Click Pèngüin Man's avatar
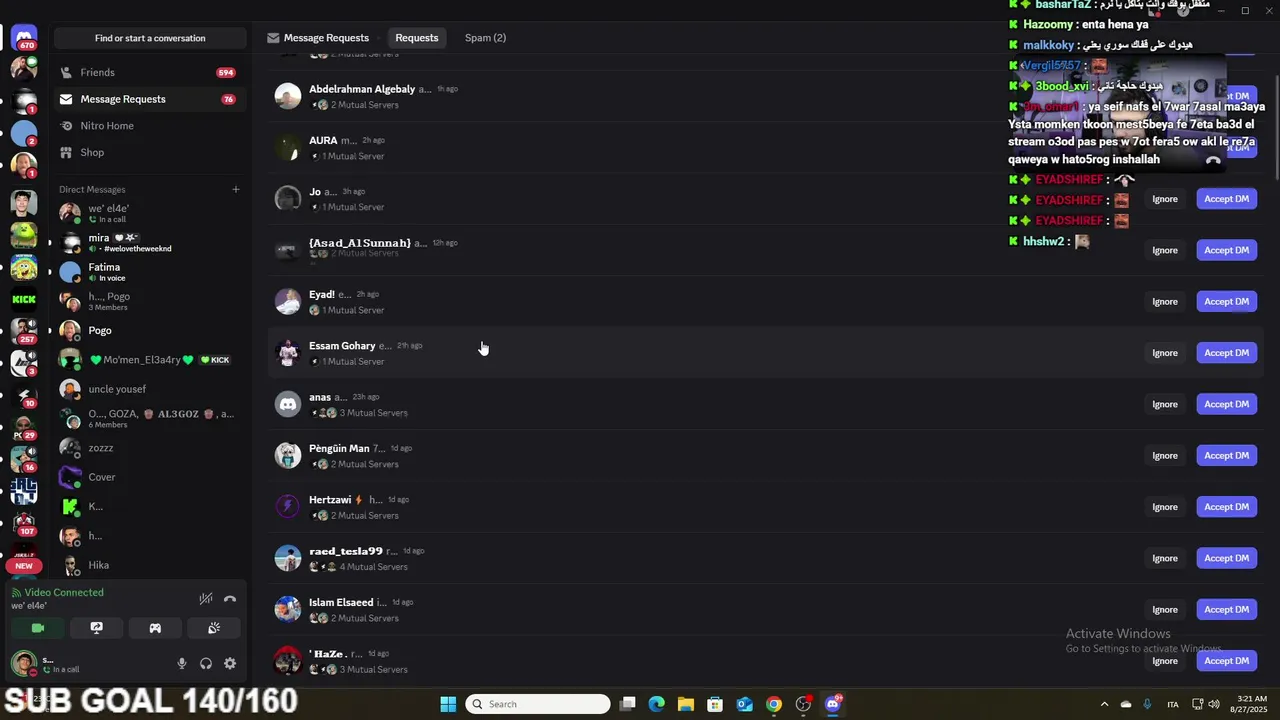This screenshot has width=1280, height=720. (288, 455)
